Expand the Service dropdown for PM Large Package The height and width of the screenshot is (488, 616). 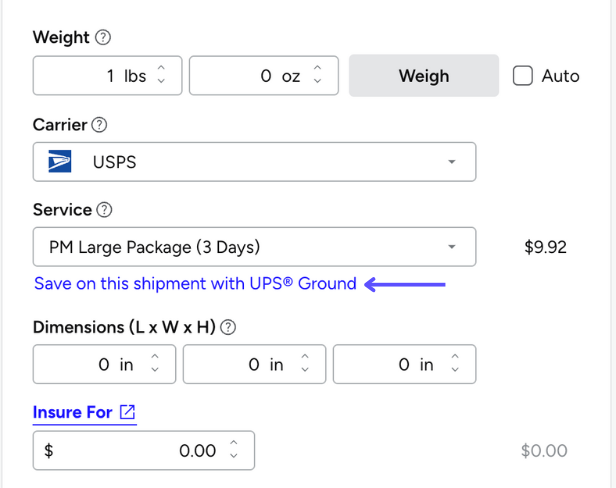click(x=254, y=247)
